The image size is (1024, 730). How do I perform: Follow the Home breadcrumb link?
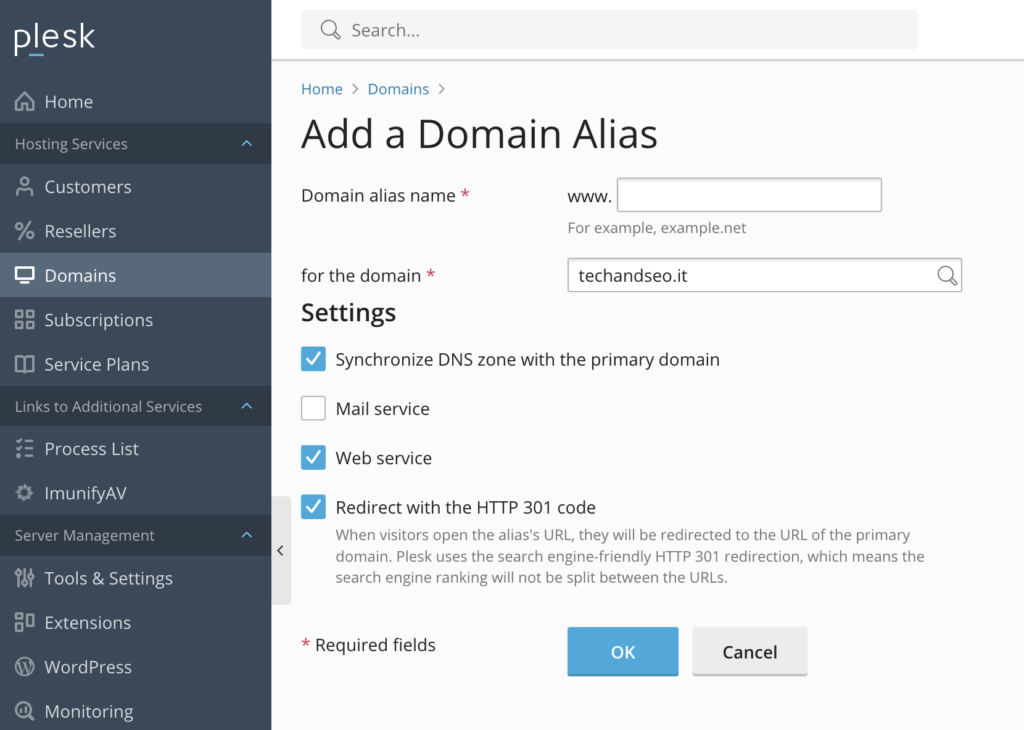point(321,89)
